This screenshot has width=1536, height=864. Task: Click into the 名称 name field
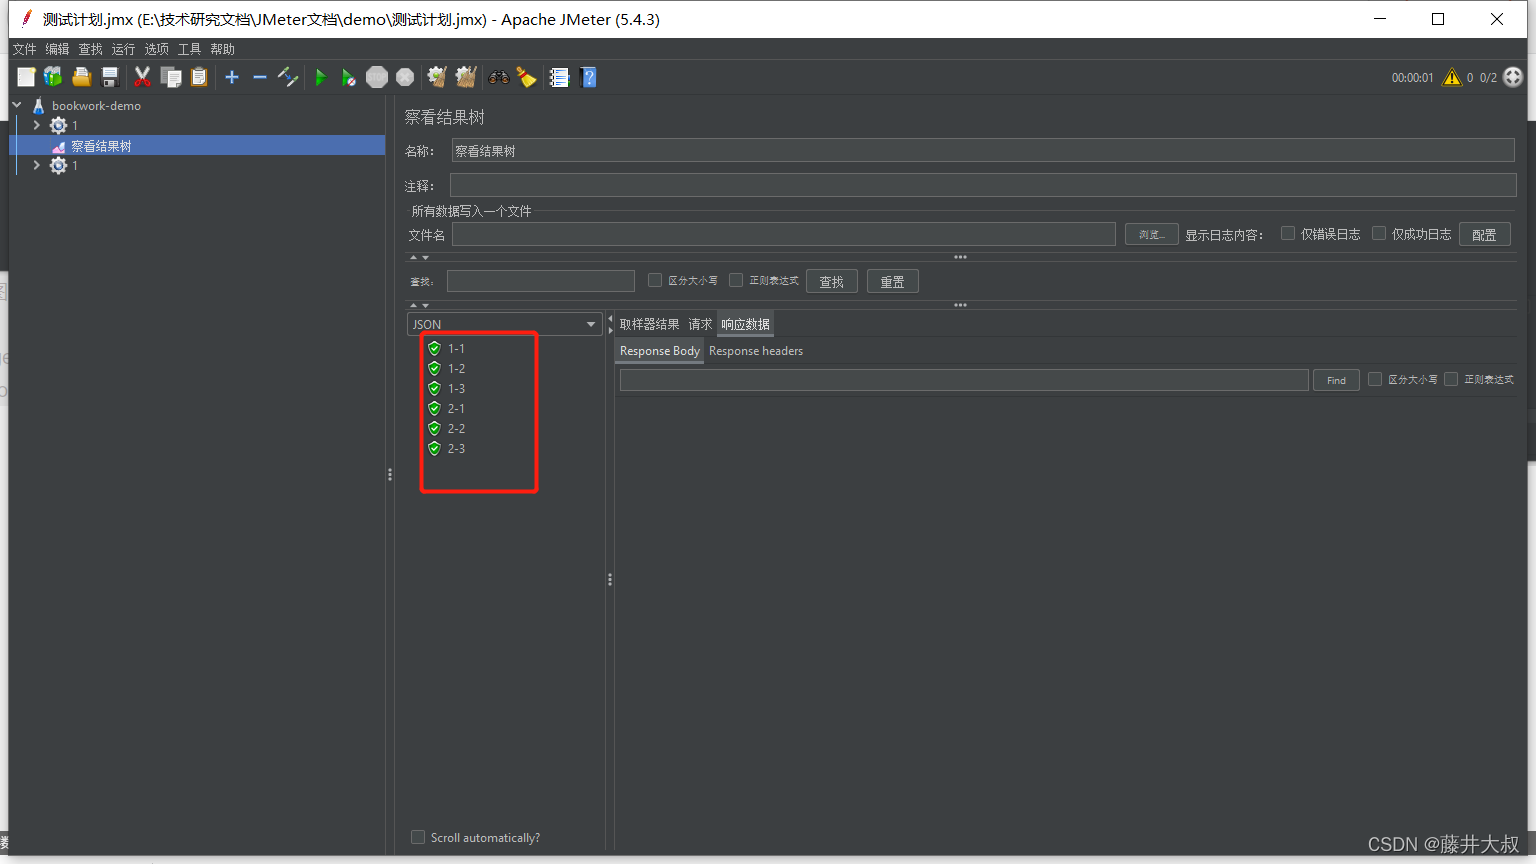point(983,151)
